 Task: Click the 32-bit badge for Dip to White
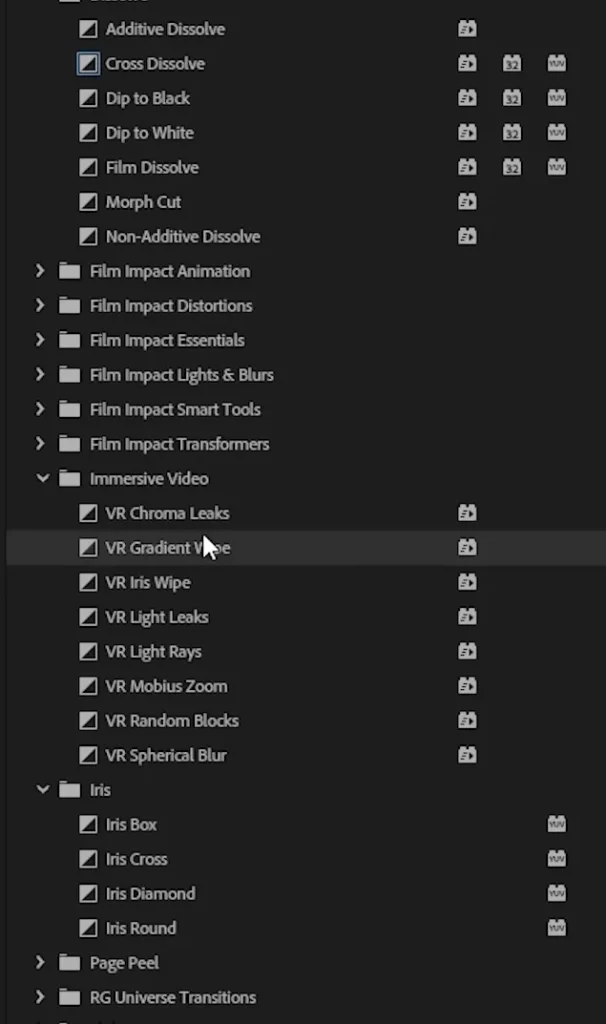click(511, 132)
